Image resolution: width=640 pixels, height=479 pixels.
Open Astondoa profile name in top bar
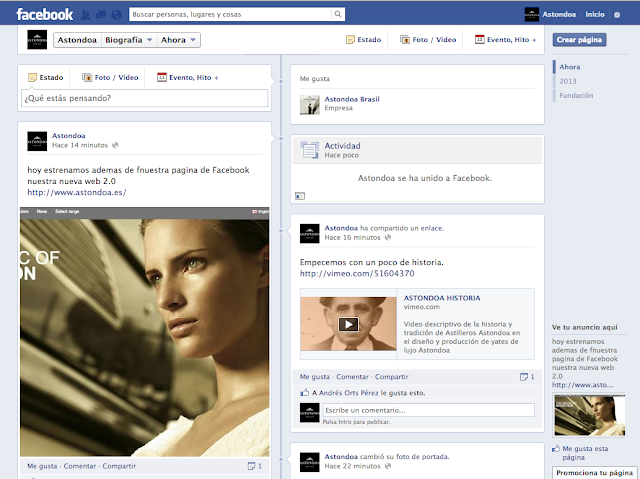click(559, 14)
